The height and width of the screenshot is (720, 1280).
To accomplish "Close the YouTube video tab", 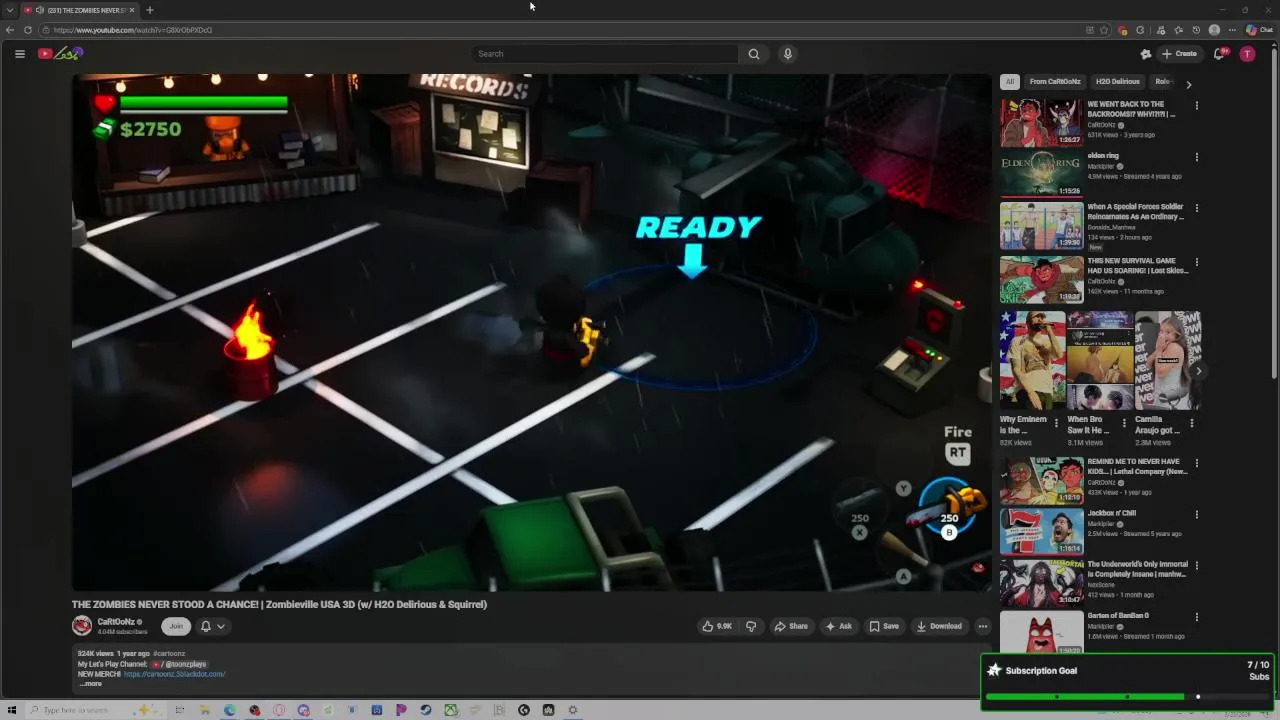I will (x=131, y=10).
